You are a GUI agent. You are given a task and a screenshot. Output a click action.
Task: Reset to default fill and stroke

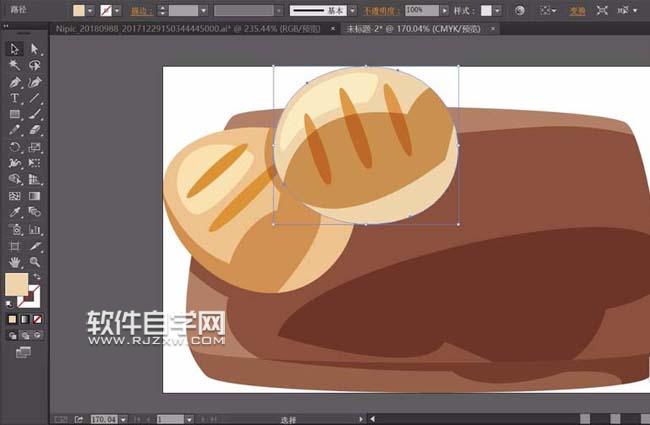[x=9, y=304]
